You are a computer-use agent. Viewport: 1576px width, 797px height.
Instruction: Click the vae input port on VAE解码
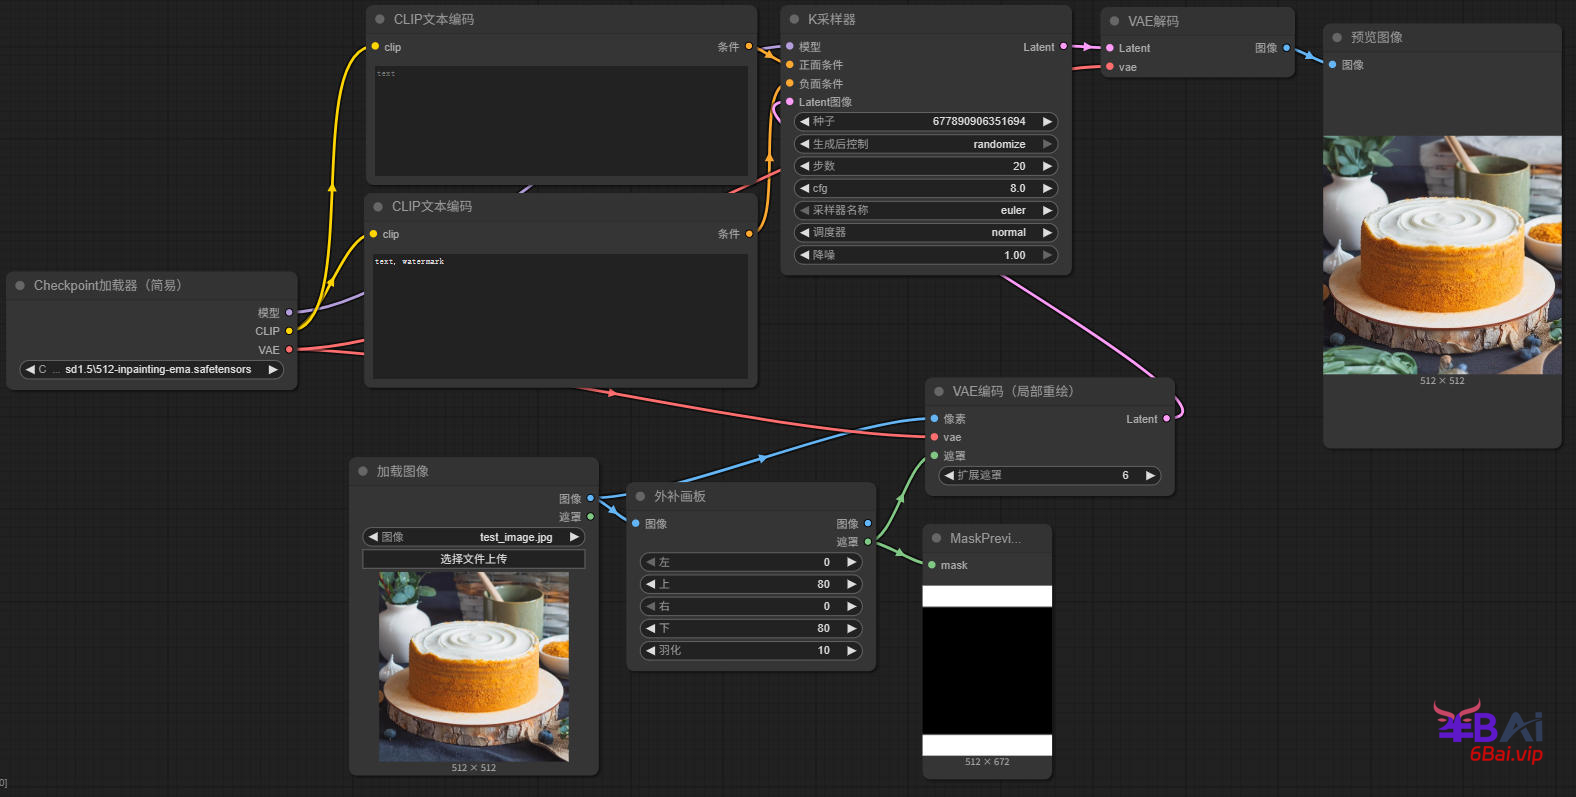(1110, 67)
